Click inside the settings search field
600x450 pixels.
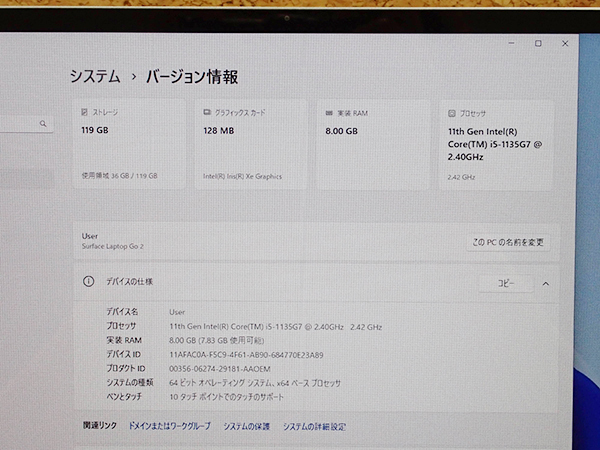click(20, 124)
